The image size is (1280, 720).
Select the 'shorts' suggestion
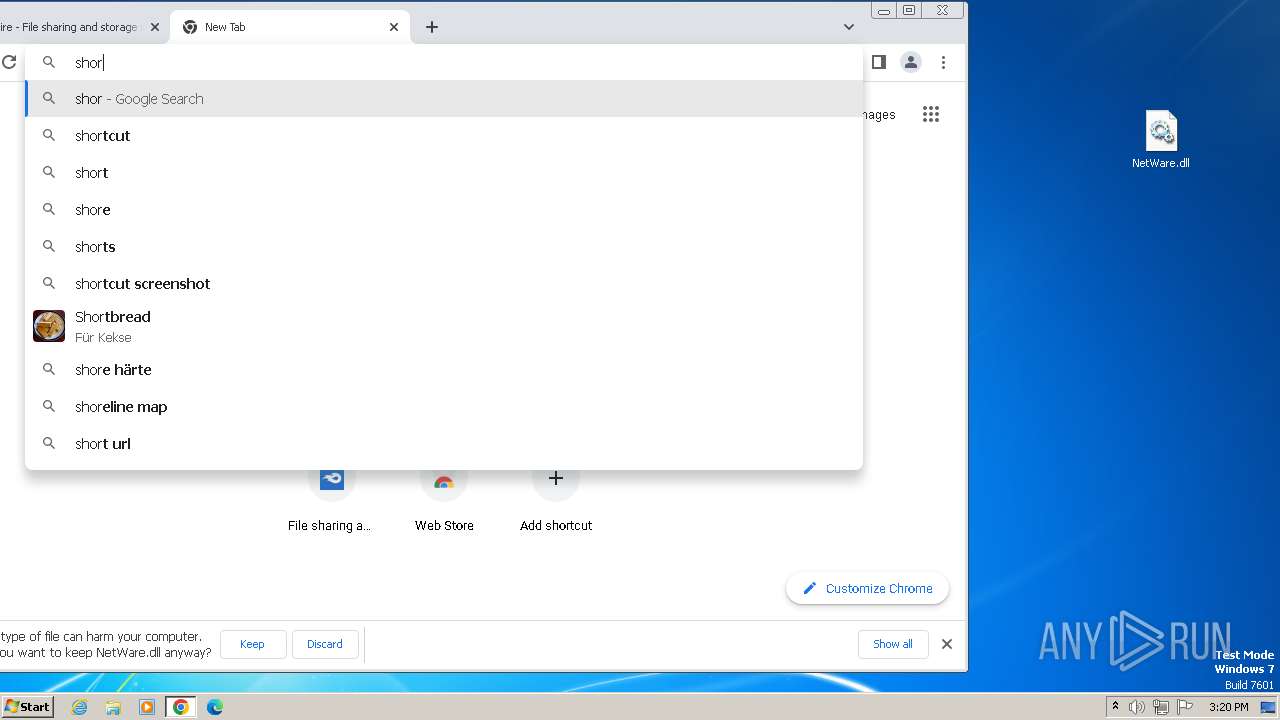tap(444, 247)
